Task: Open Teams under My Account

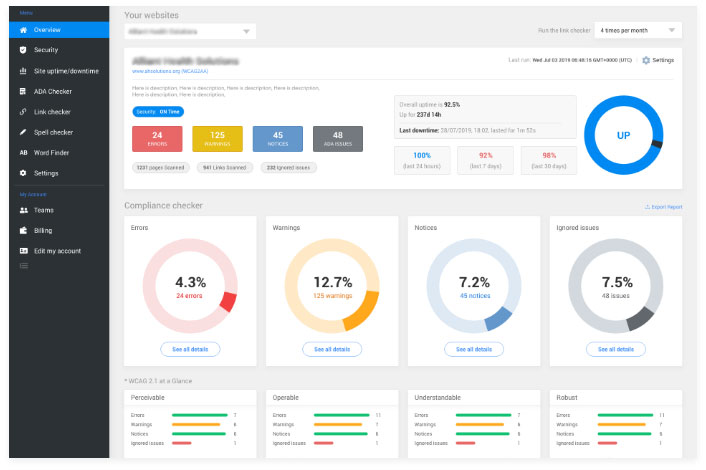Action: [x=59, y=210]
